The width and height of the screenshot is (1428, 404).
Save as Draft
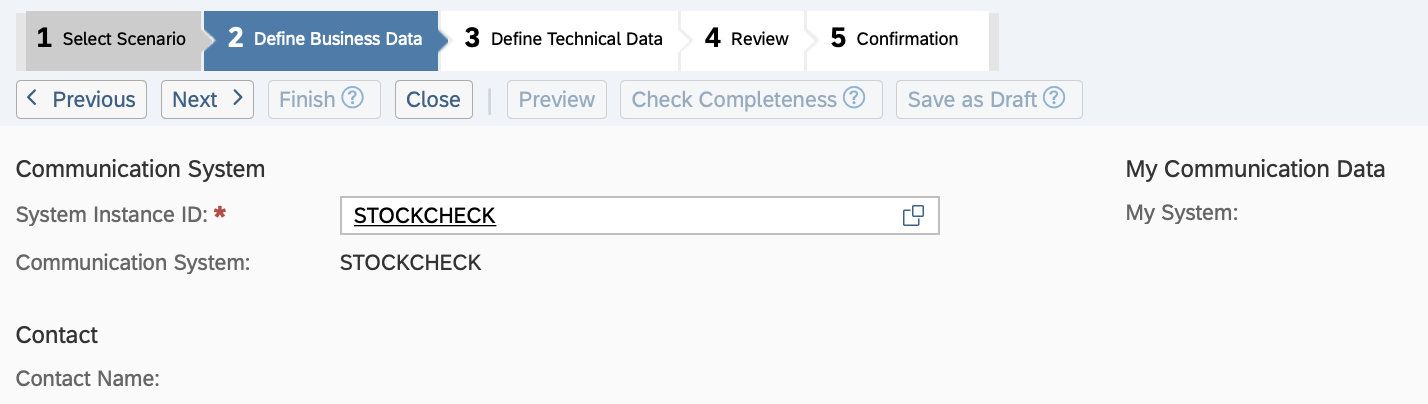(972, 100)
